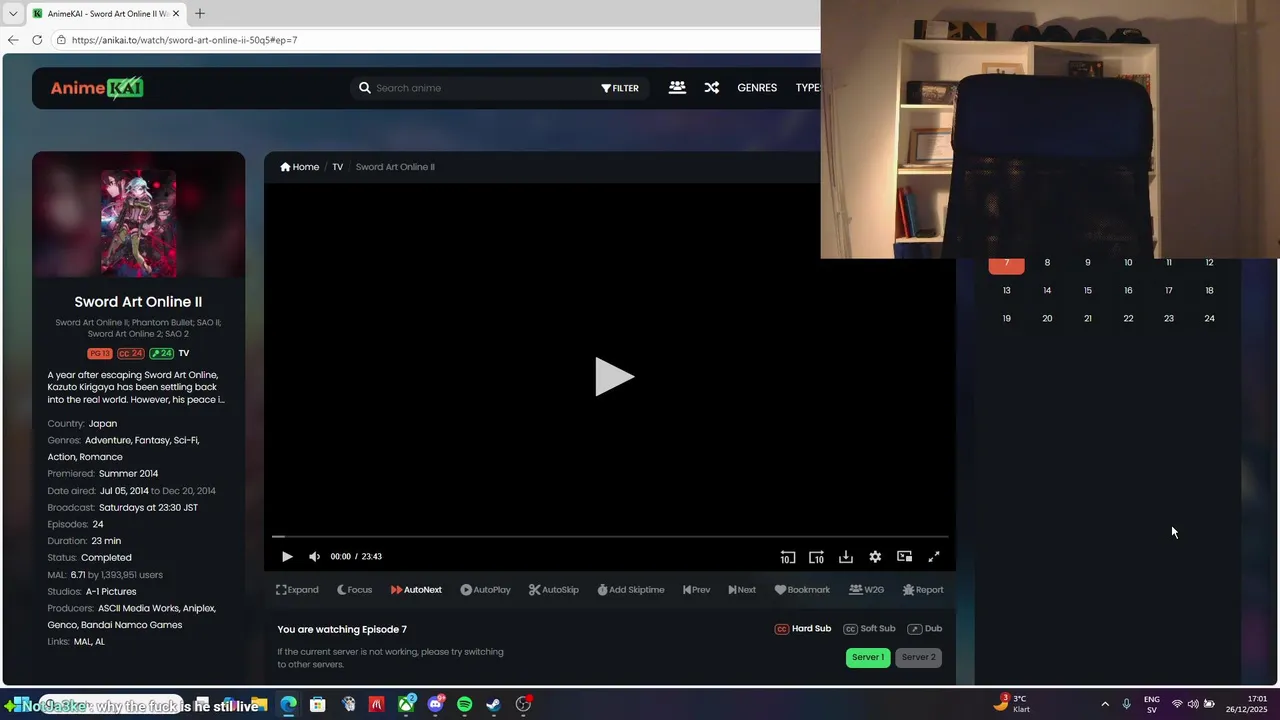Go to the Prev episode

coord(696,590)
